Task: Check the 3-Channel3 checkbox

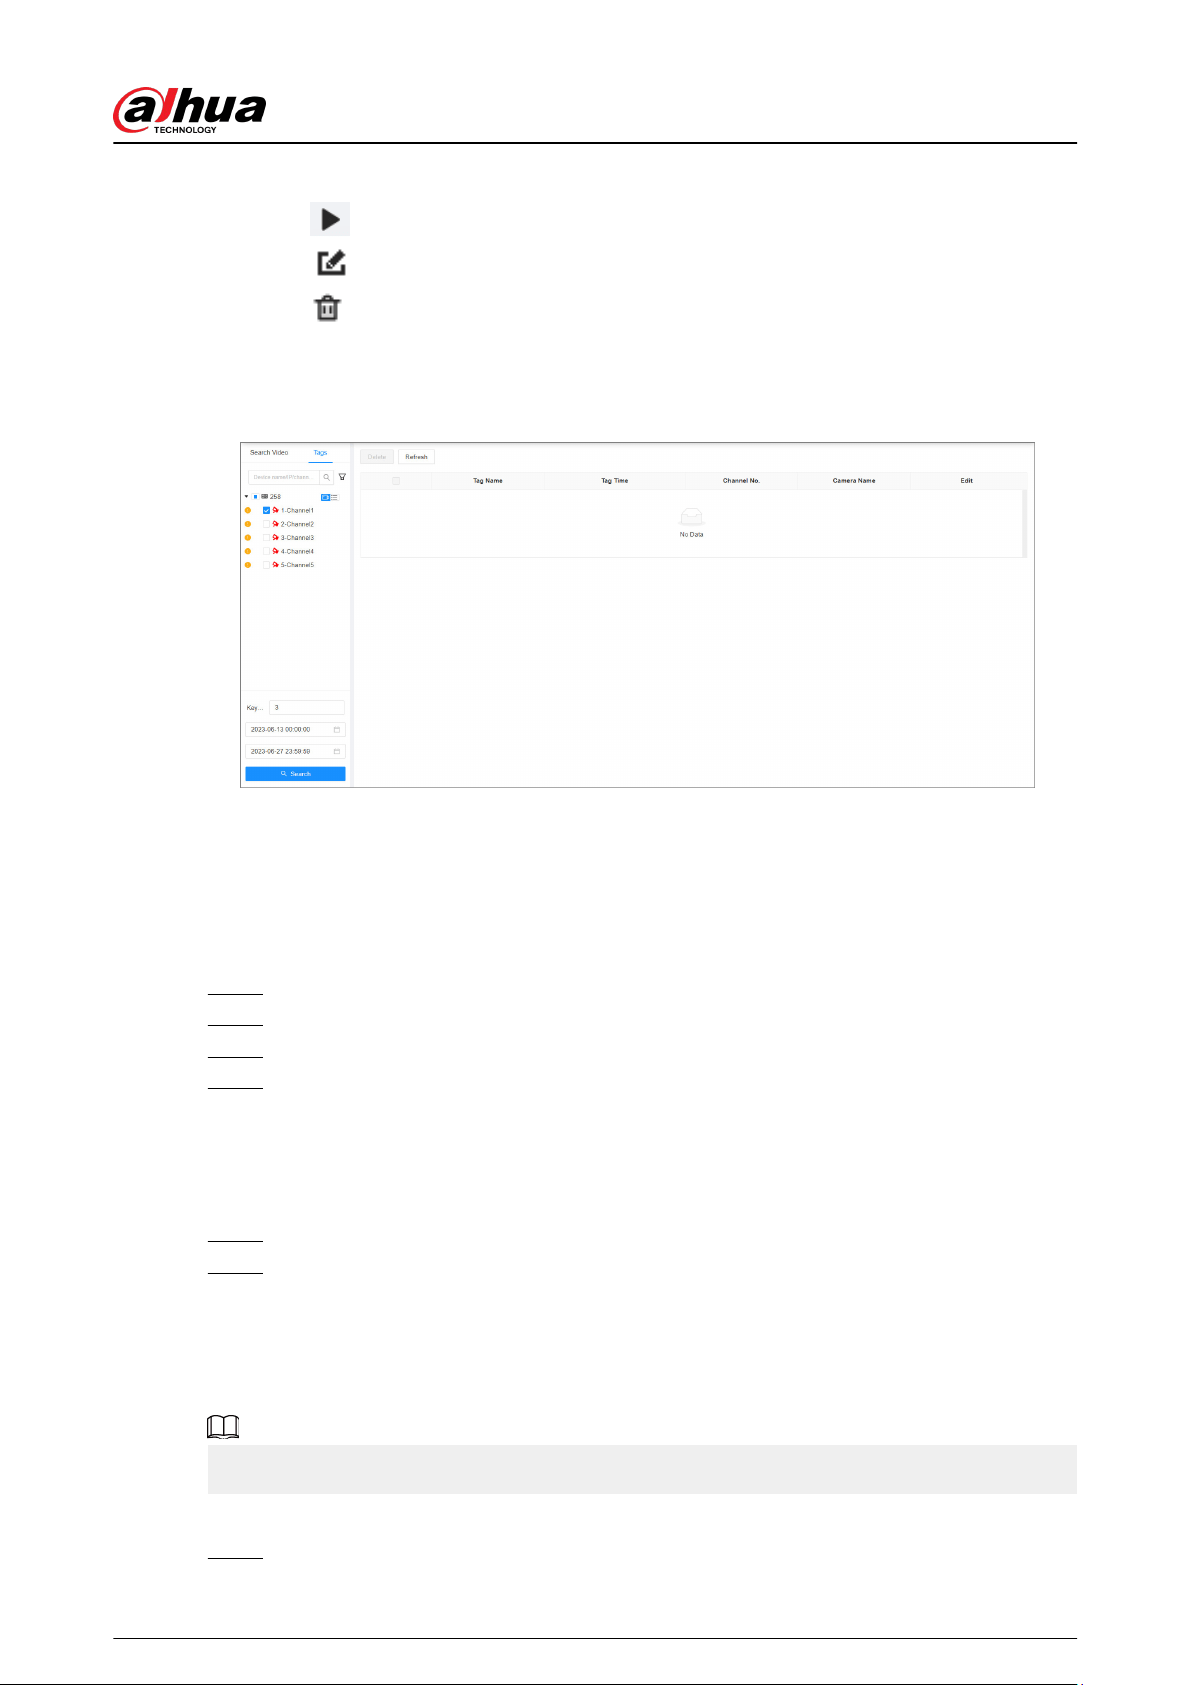Action: [x=266, y=538]
